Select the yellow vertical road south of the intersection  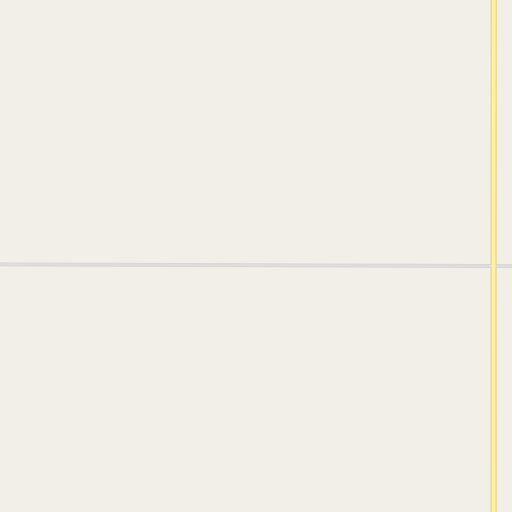coord(494,390)
